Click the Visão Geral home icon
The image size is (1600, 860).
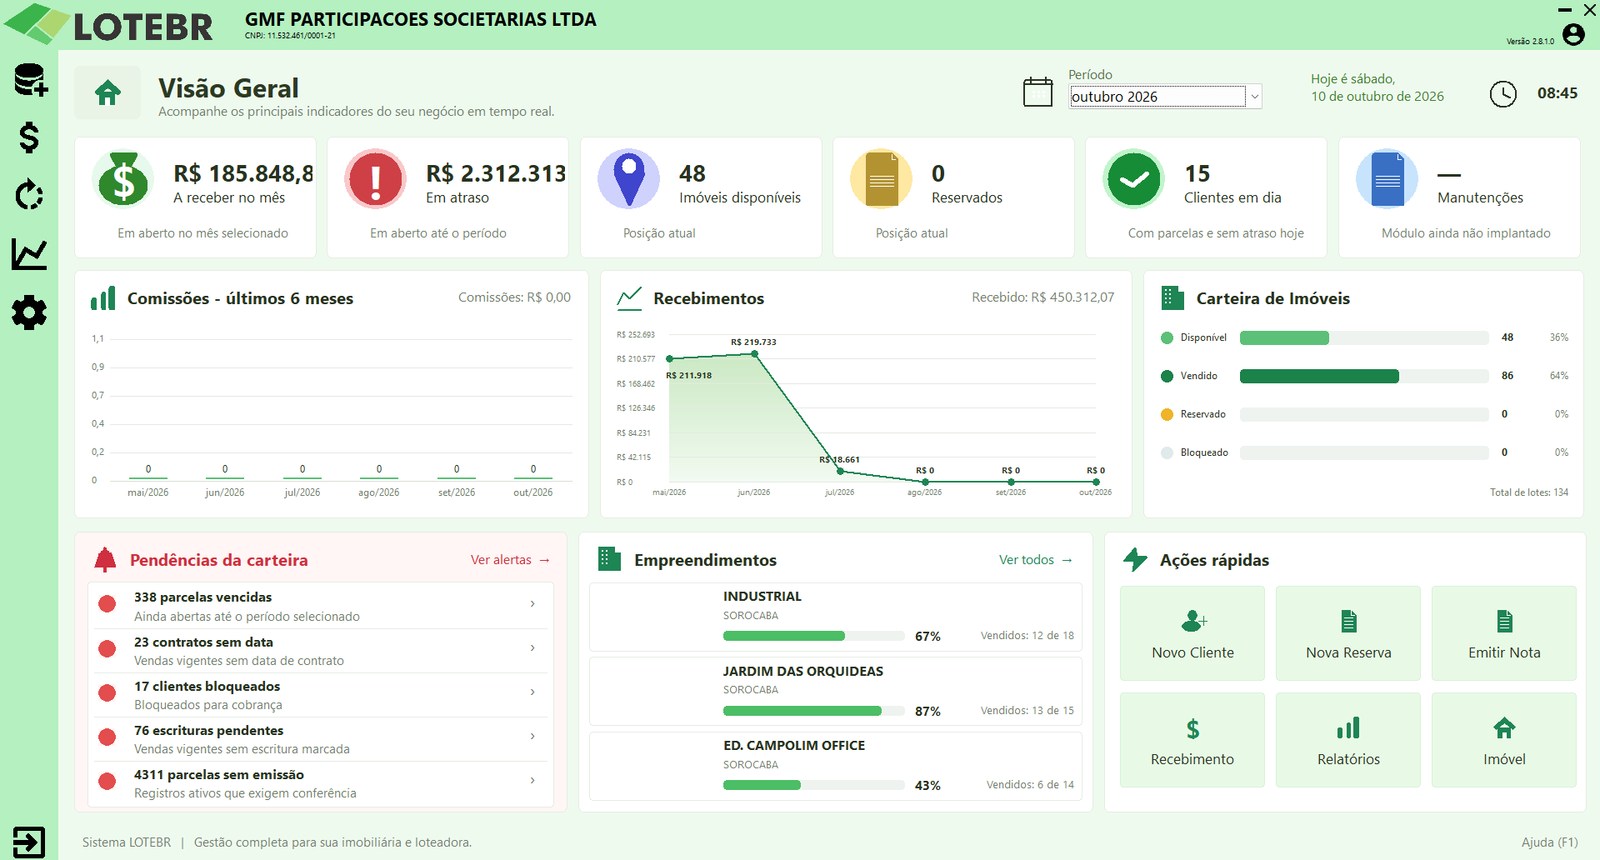(108, 93)
